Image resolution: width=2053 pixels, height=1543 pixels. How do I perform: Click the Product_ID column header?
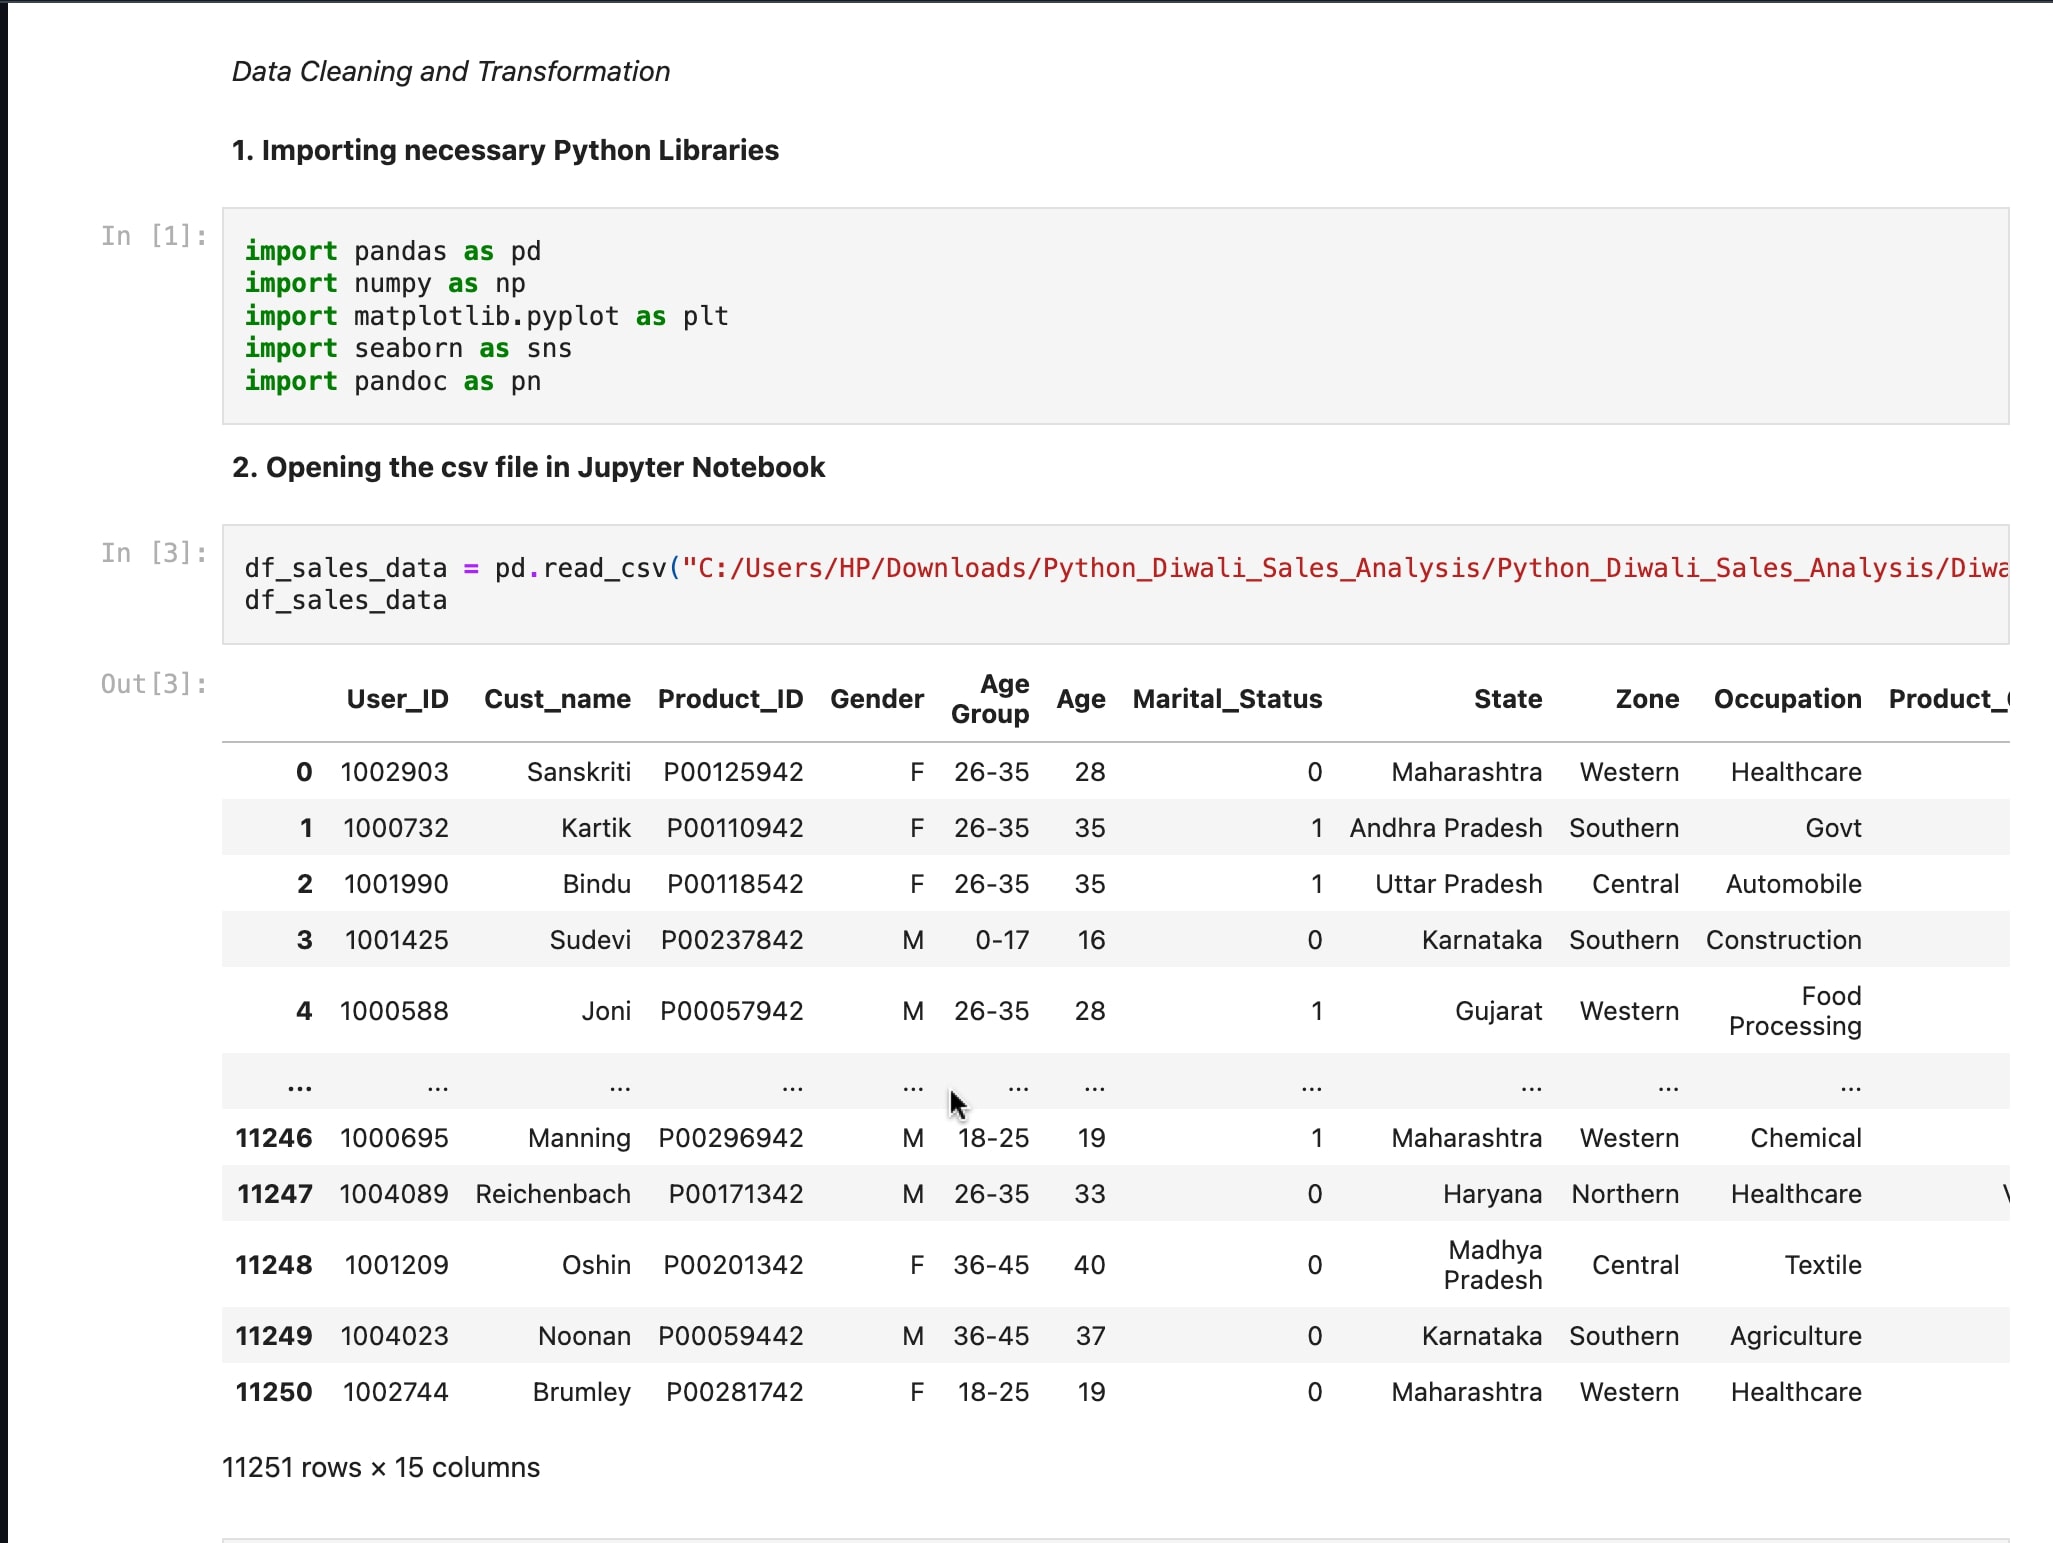(x=730, y=699)
